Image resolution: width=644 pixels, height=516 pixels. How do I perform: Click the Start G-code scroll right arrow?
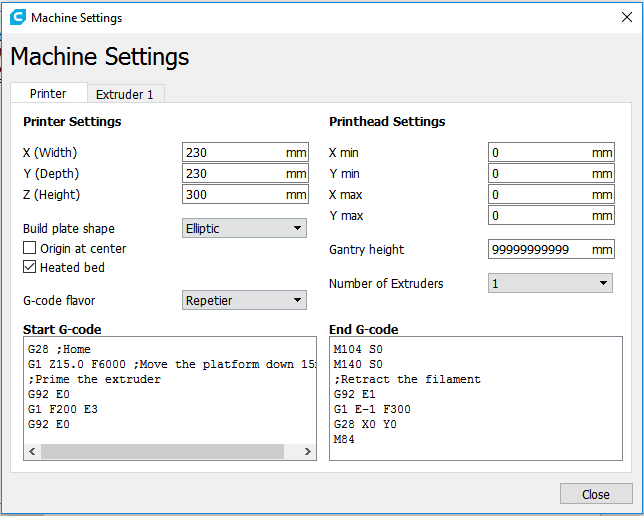308,452
